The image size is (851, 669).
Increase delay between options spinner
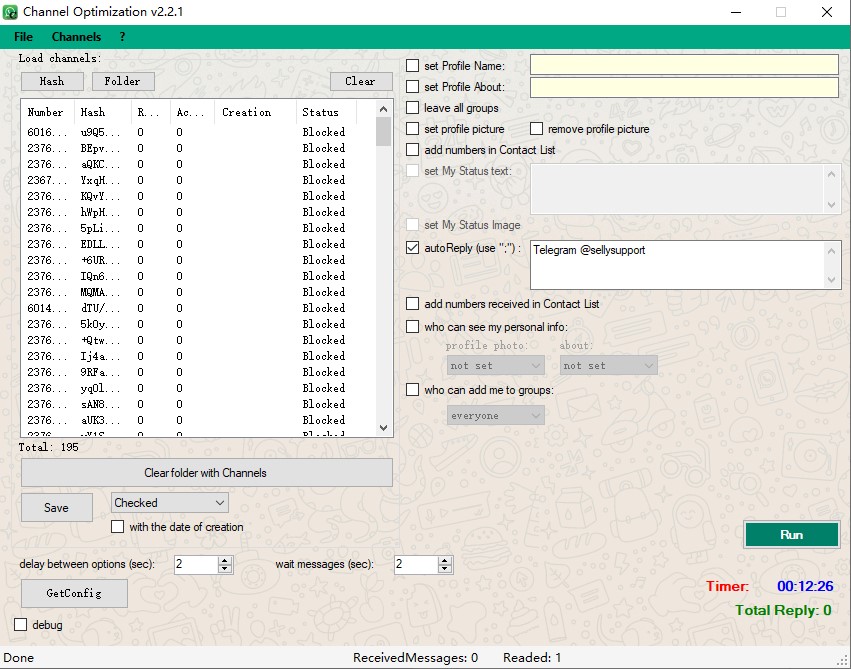click(225, 560)
